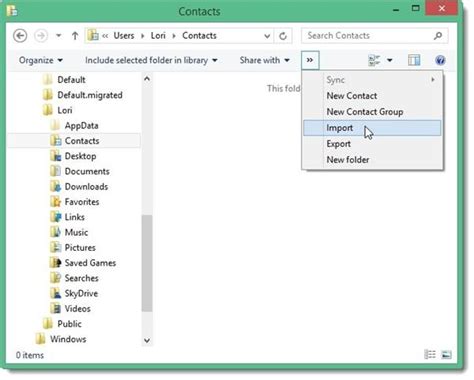Click the Music folder icon
Viewport: 474px width, 380px height.
[x=56, y=232]
